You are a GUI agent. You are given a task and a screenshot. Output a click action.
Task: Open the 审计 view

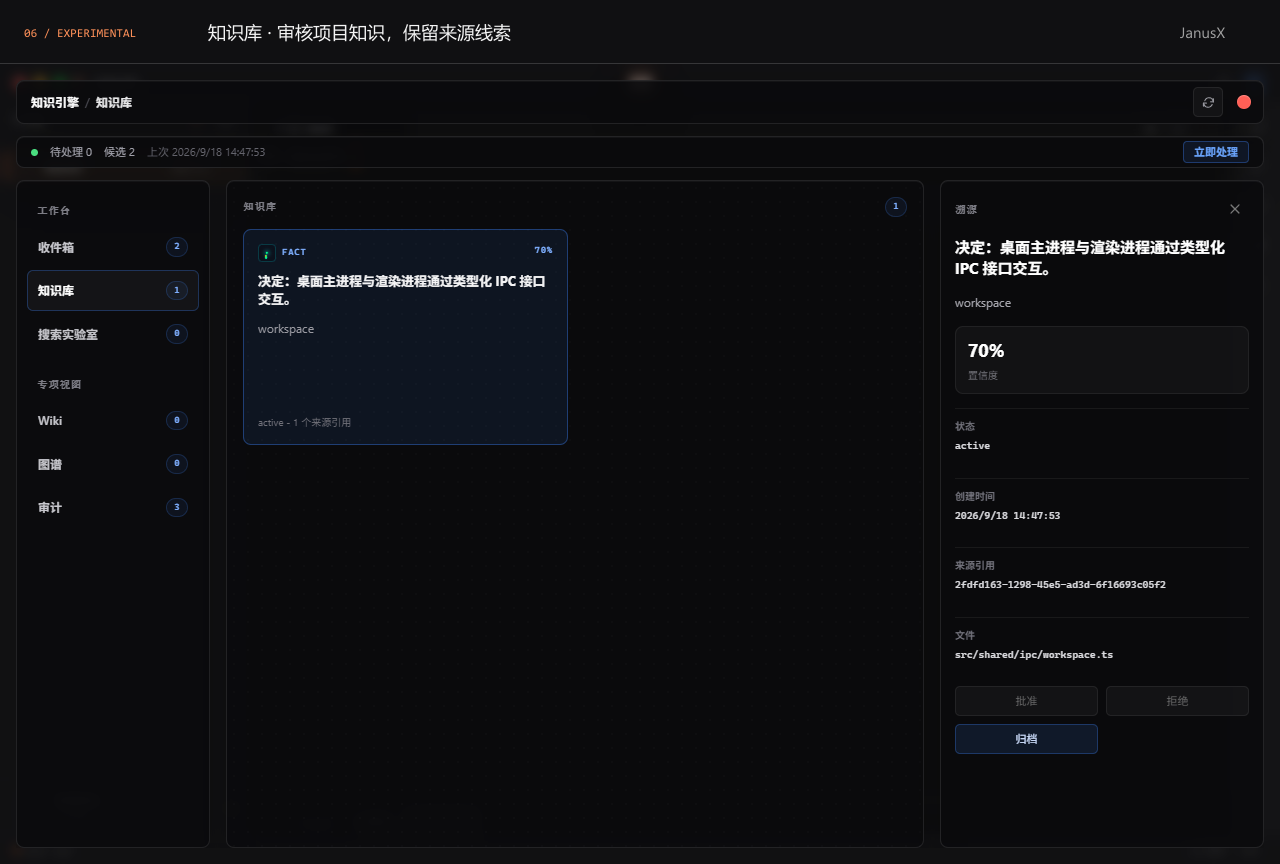click(x=113, y=508)
